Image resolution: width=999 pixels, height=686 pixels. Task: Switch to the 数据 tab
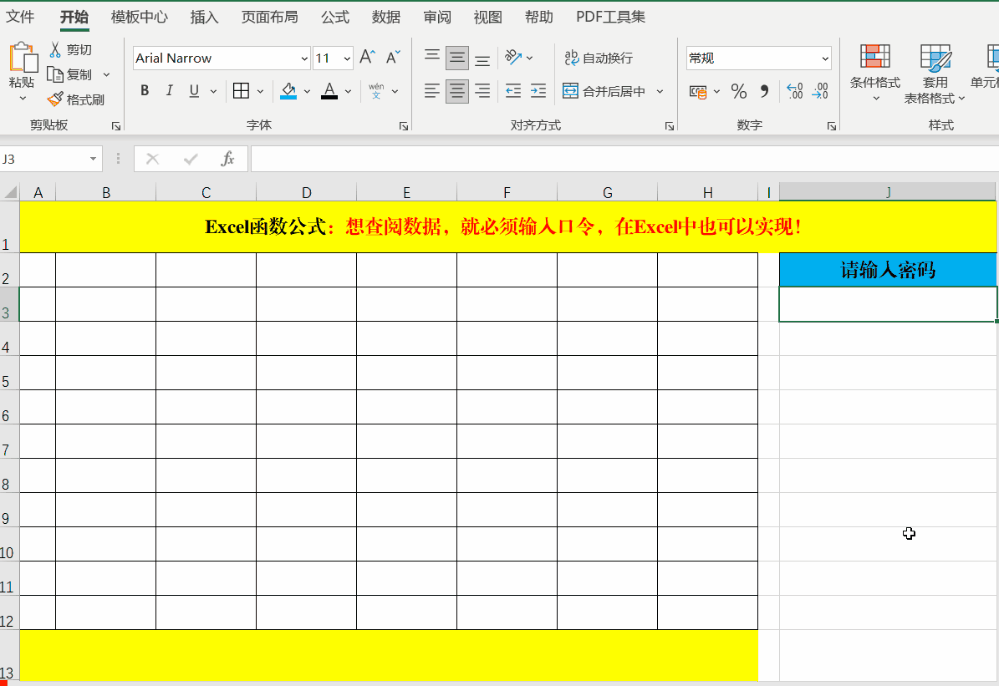click(386, 17)
